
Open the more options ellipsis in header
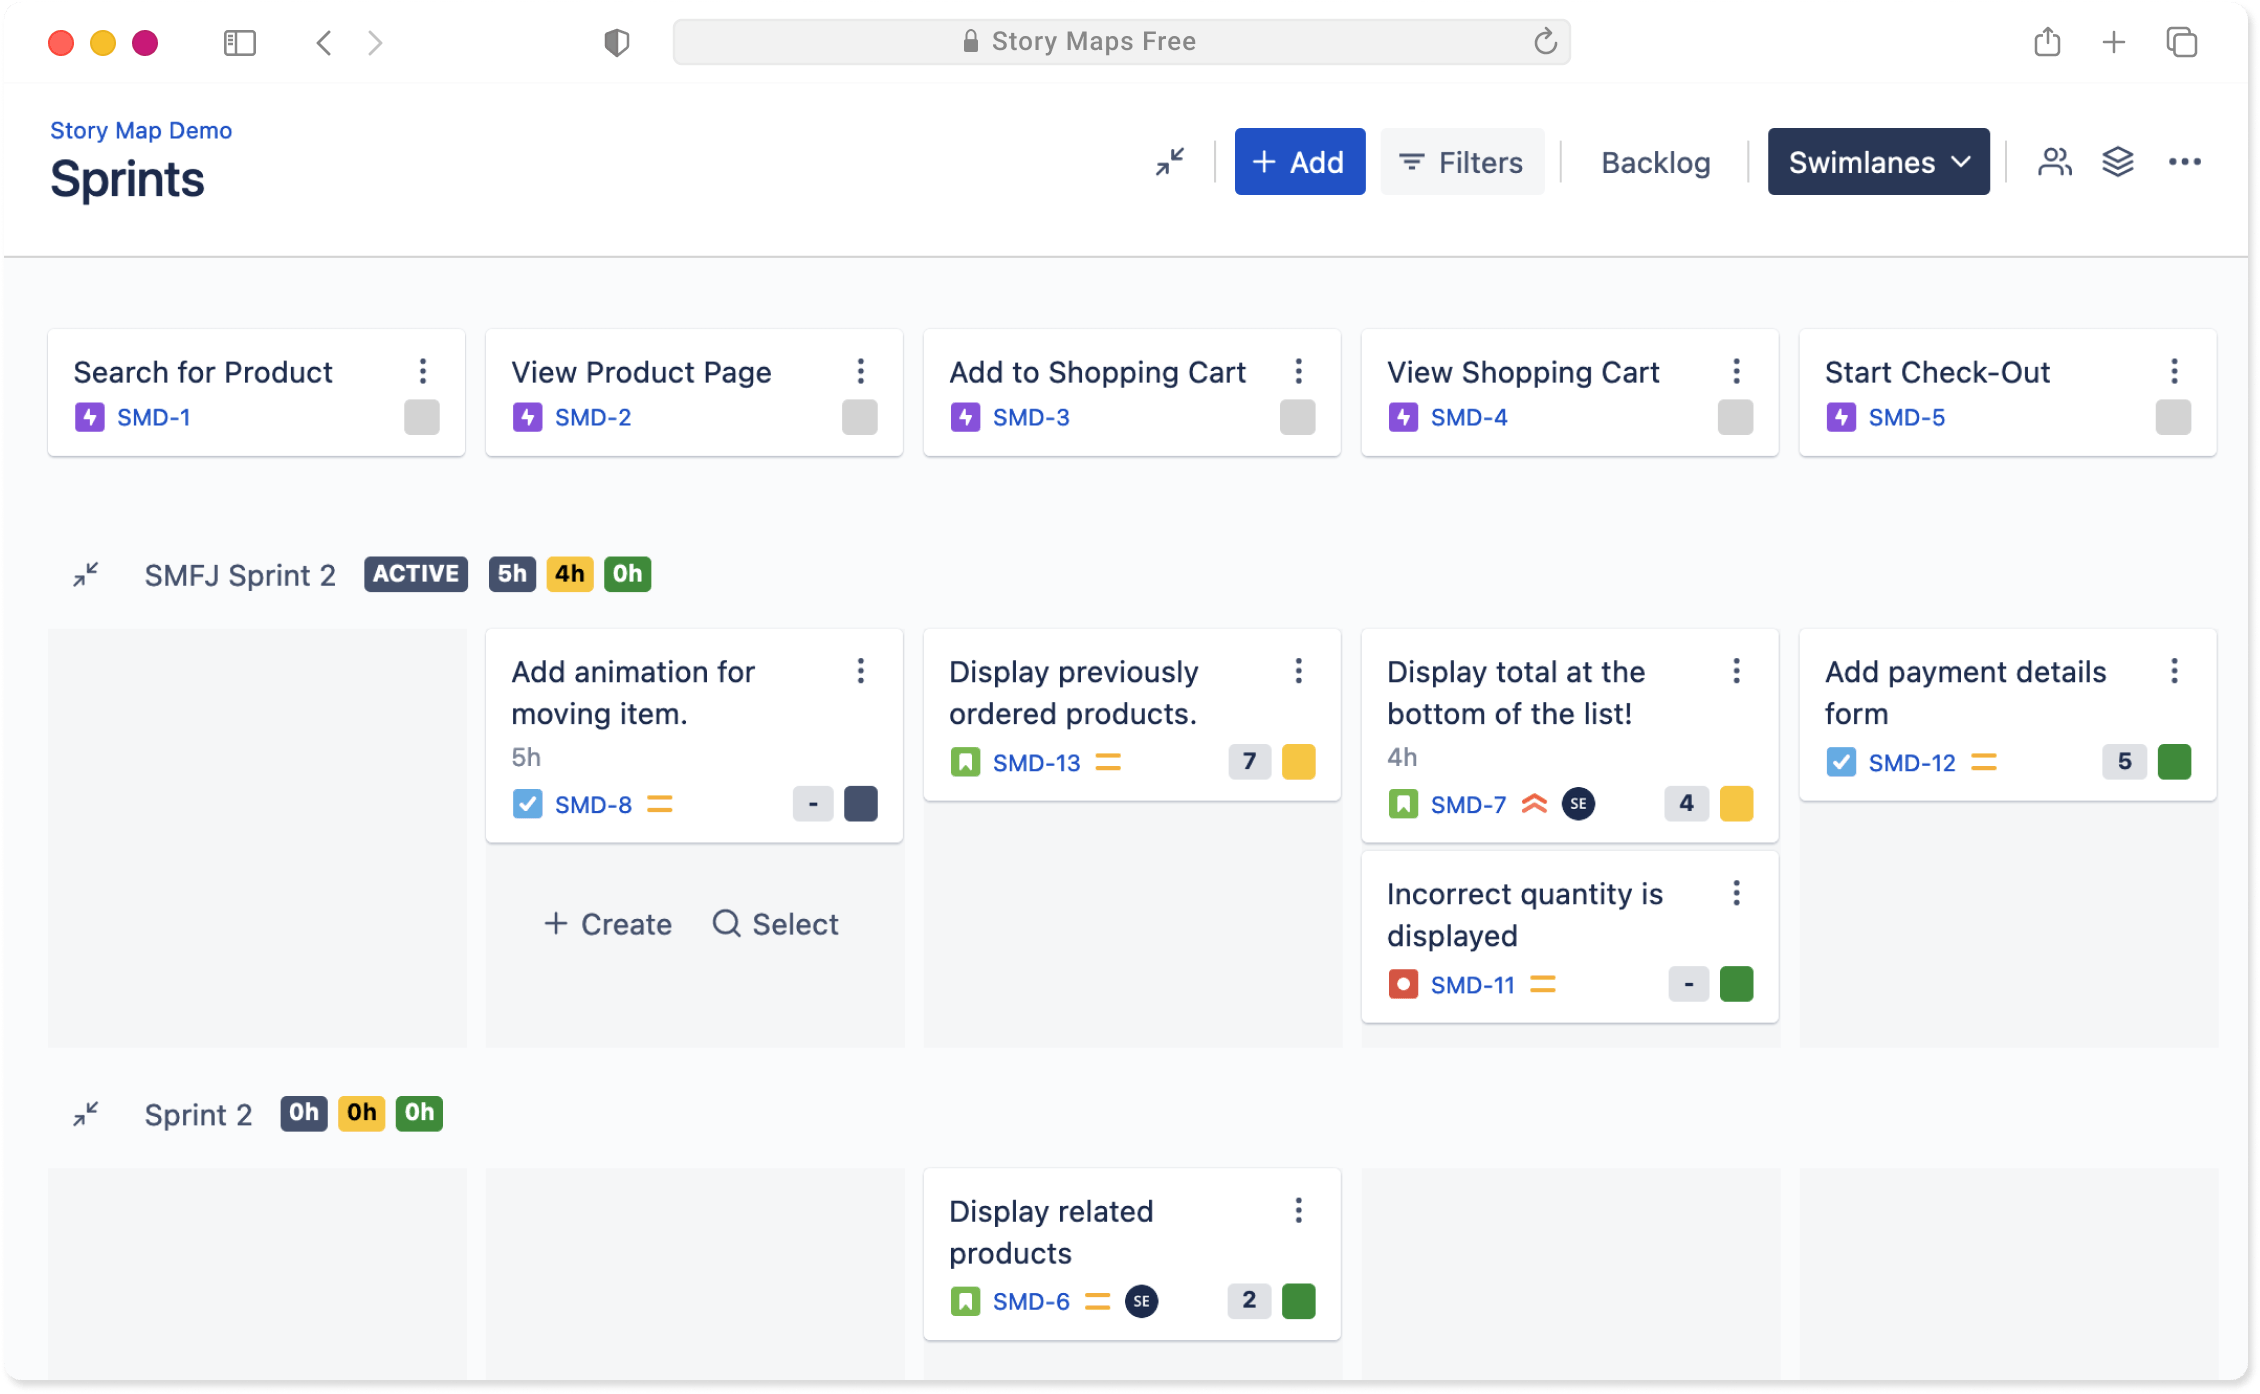pos(2184,162)
